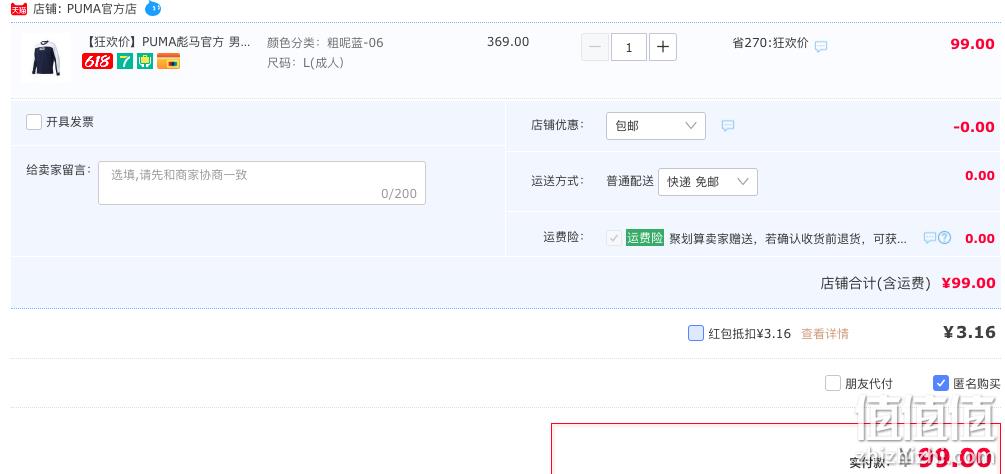Click the 聚划算卖家赠送 insurance description

pyautogui.click(x=788, y=239)
